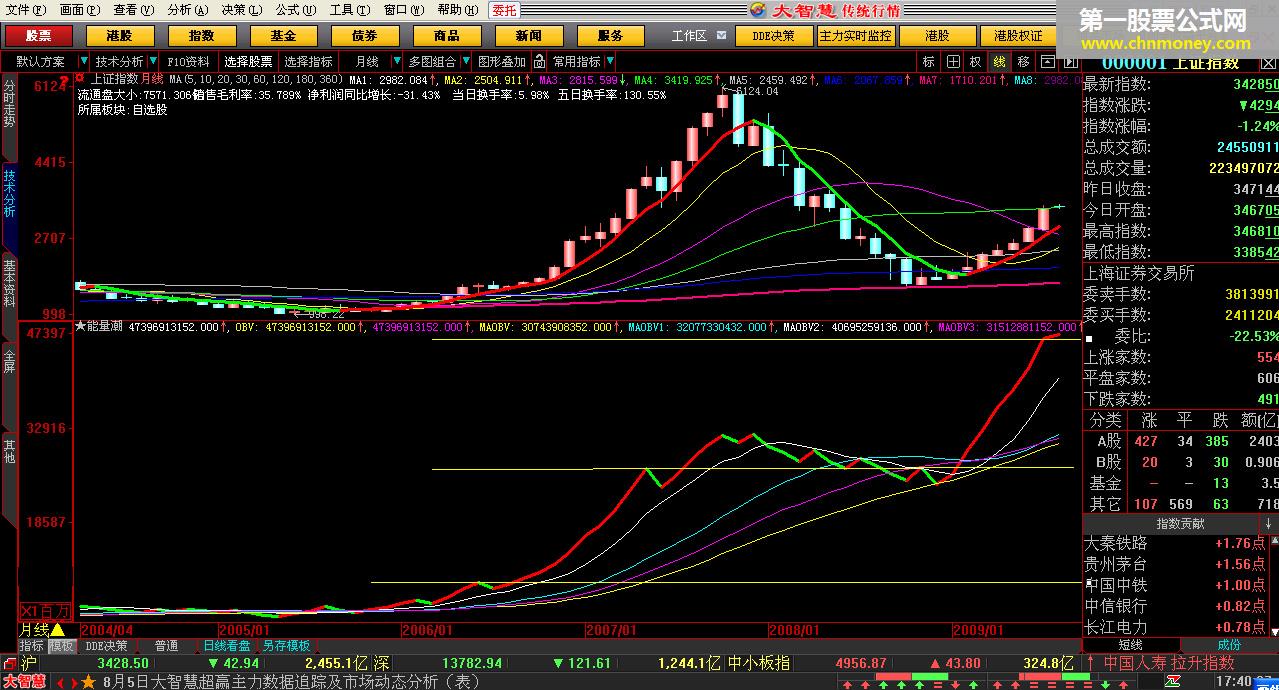The image size is (1279, 690).
Task: Select the 模板 bottom tab
Action: click(x=62, y=646)
